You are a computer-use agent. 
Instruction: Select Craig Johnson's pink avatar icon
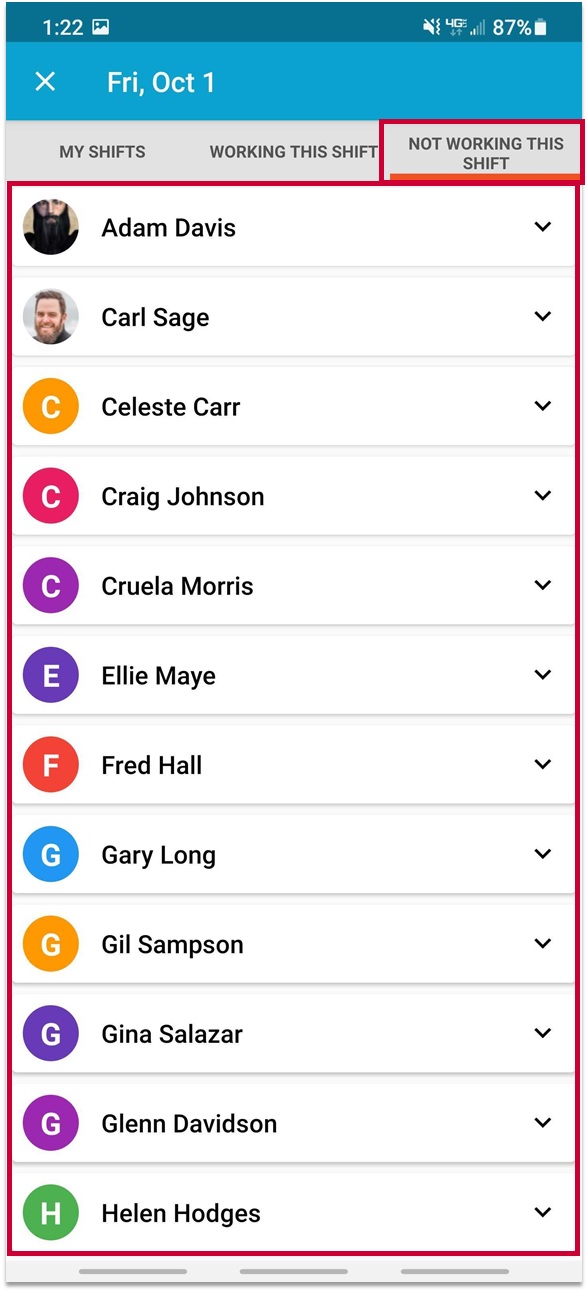click(x=51, y=496)
